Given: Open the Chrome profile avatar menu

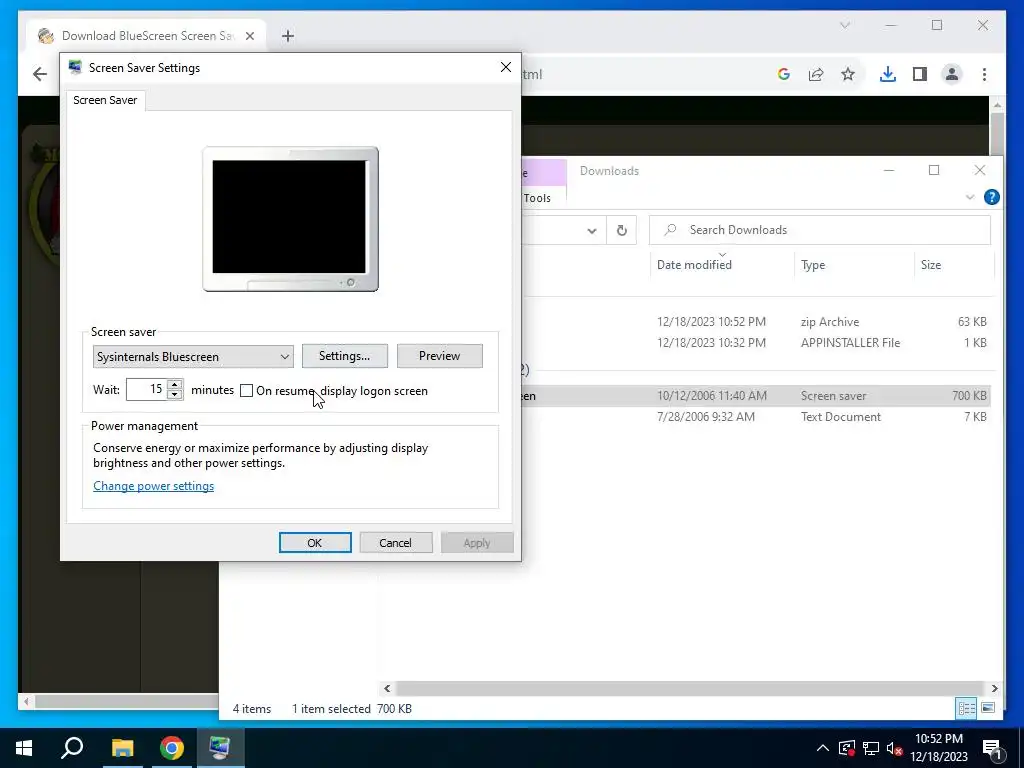Looking at the screenshot, I should (x=952, y=74).
